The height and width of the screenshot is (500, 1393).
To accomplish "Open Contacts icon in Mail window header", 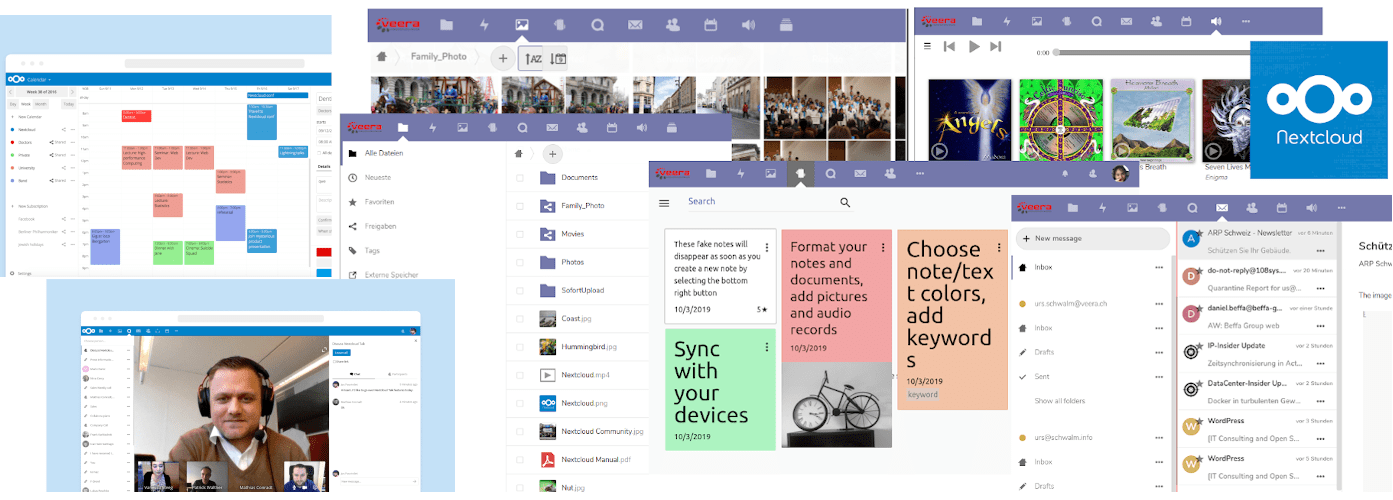I will pos(1251,208).
